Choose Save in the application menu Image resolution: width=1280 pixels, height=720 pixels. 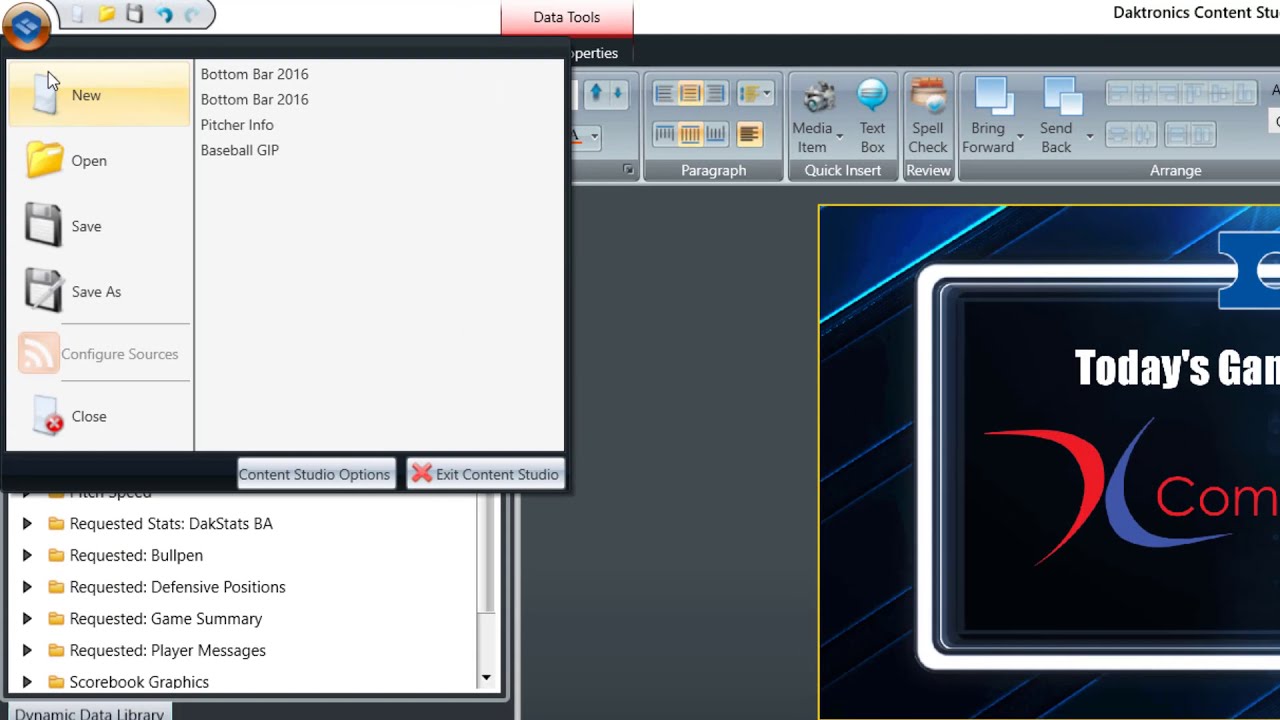click(x=99, y=226)
